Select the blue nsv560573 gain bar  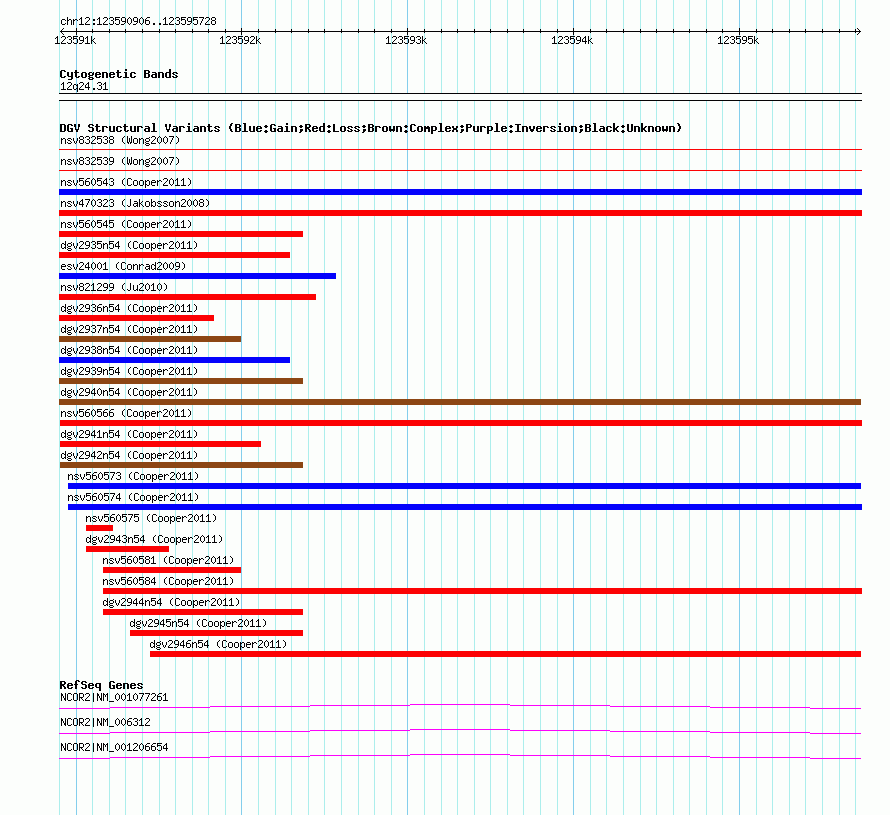tap(464, 486)
